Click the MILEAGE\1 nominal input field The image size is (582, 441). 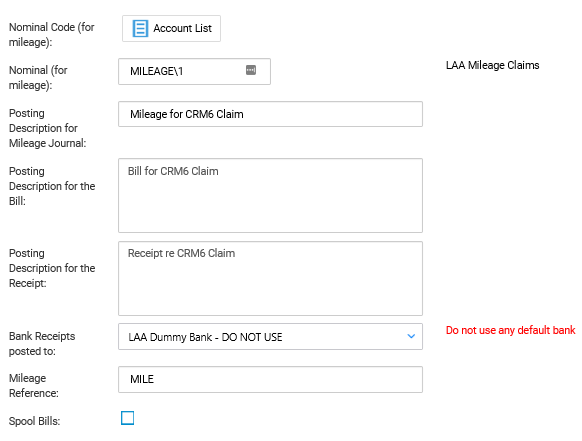(194, 71)
